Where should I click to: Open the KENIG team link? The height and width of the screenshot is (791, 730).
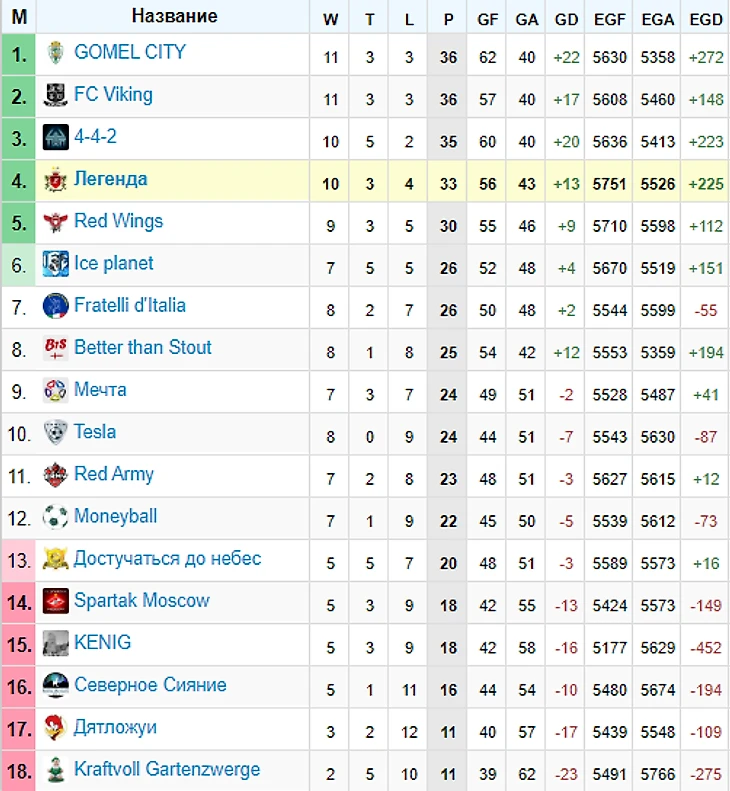coord(102,642)
